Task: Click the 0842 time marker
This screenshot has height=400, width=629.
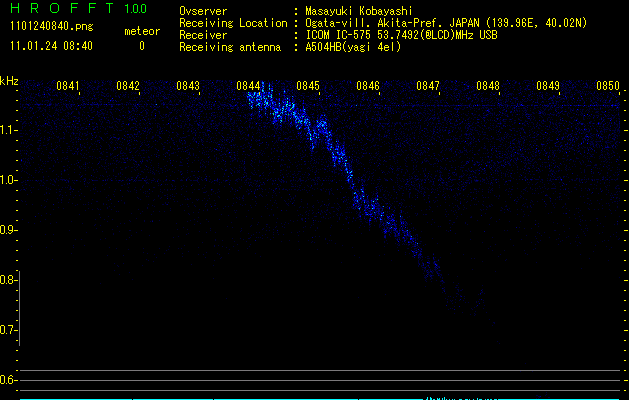Action: [x=128, y=86]
